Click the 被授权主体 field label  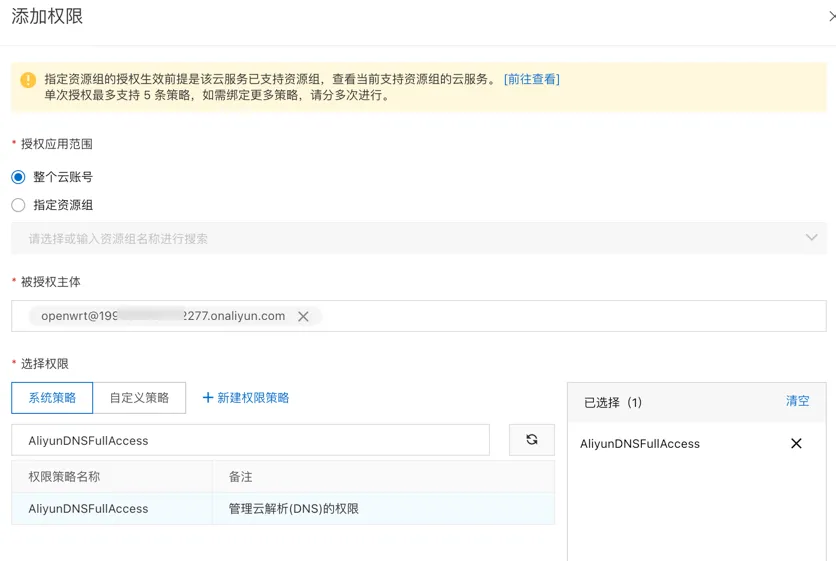pos(51,282)
